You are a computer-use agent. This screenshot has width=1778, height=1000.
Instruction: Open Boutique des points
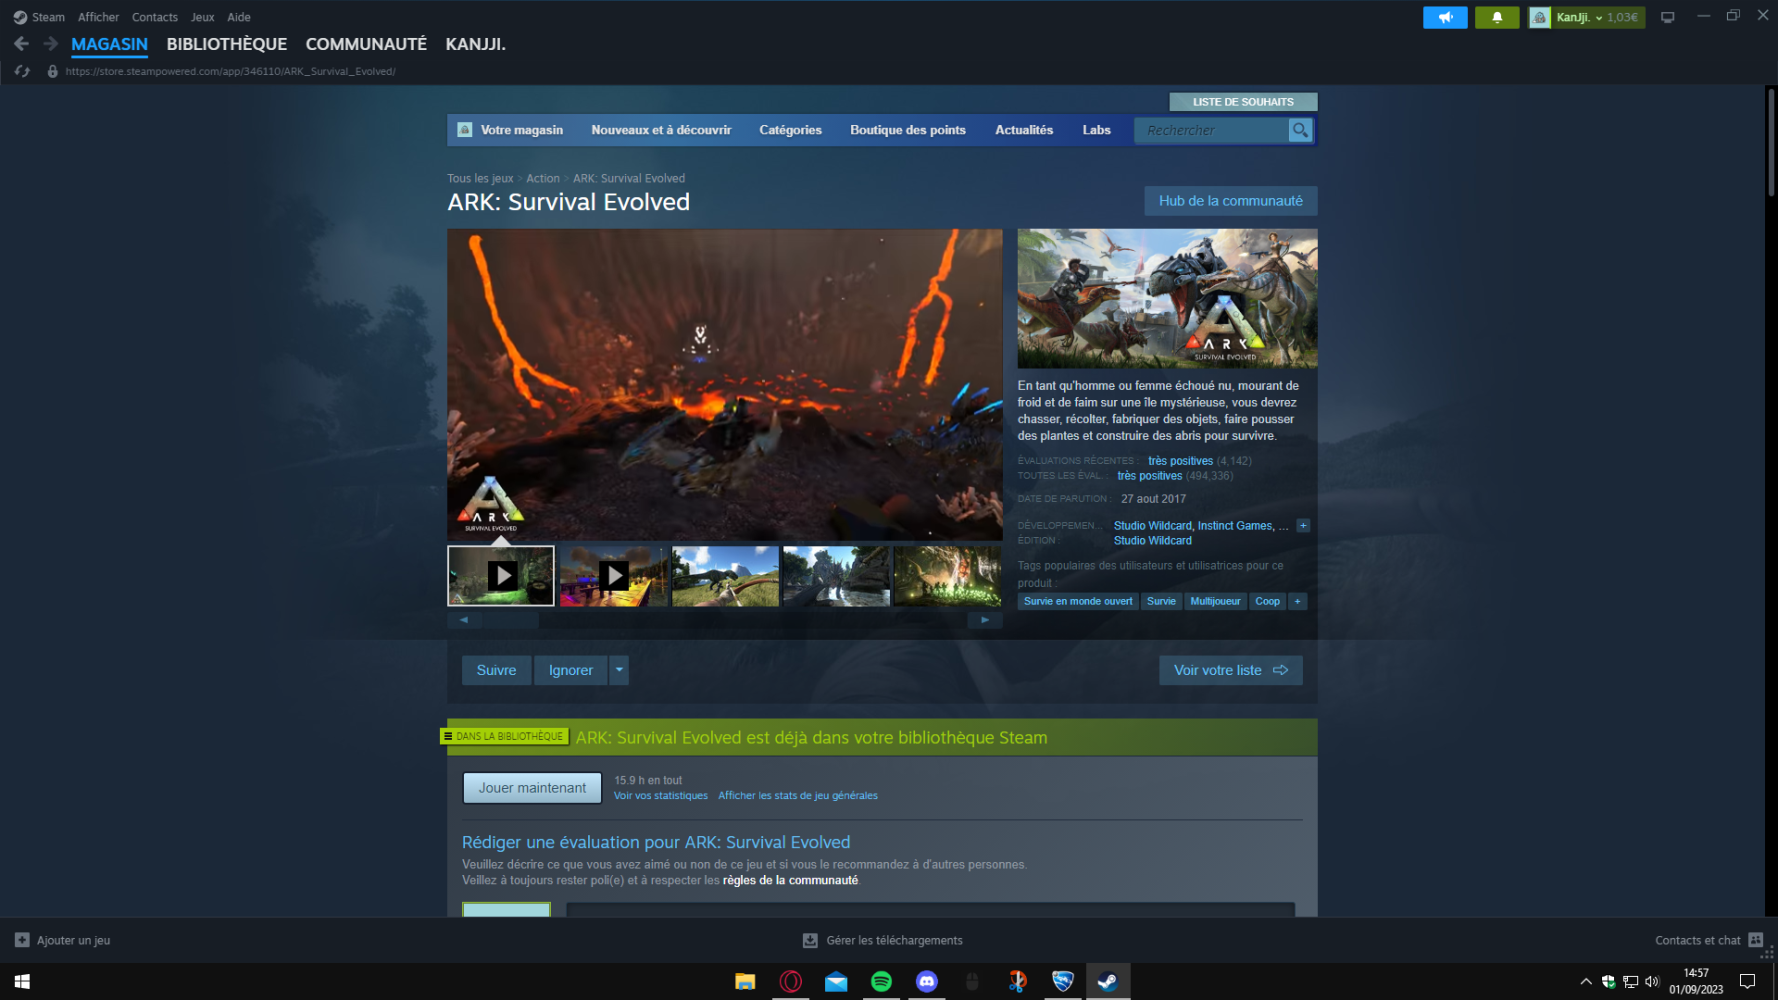[x=908, y=130]
